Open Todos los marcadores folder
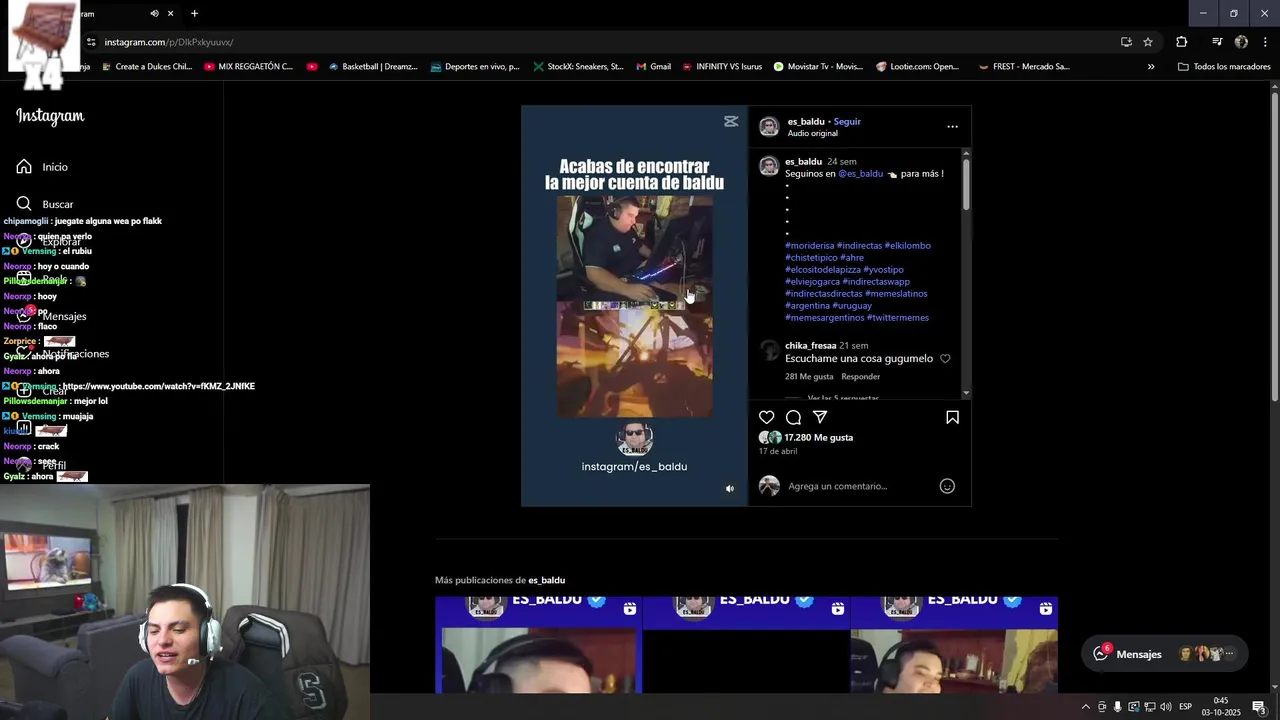 (1224, 67)
